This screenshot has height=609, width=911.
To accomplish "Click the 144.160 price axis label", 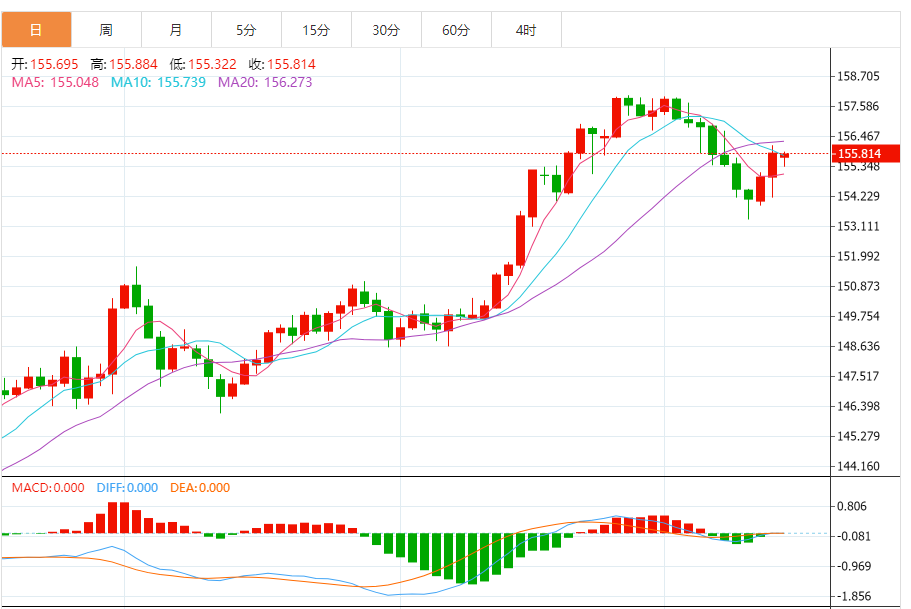I will 858,466.
